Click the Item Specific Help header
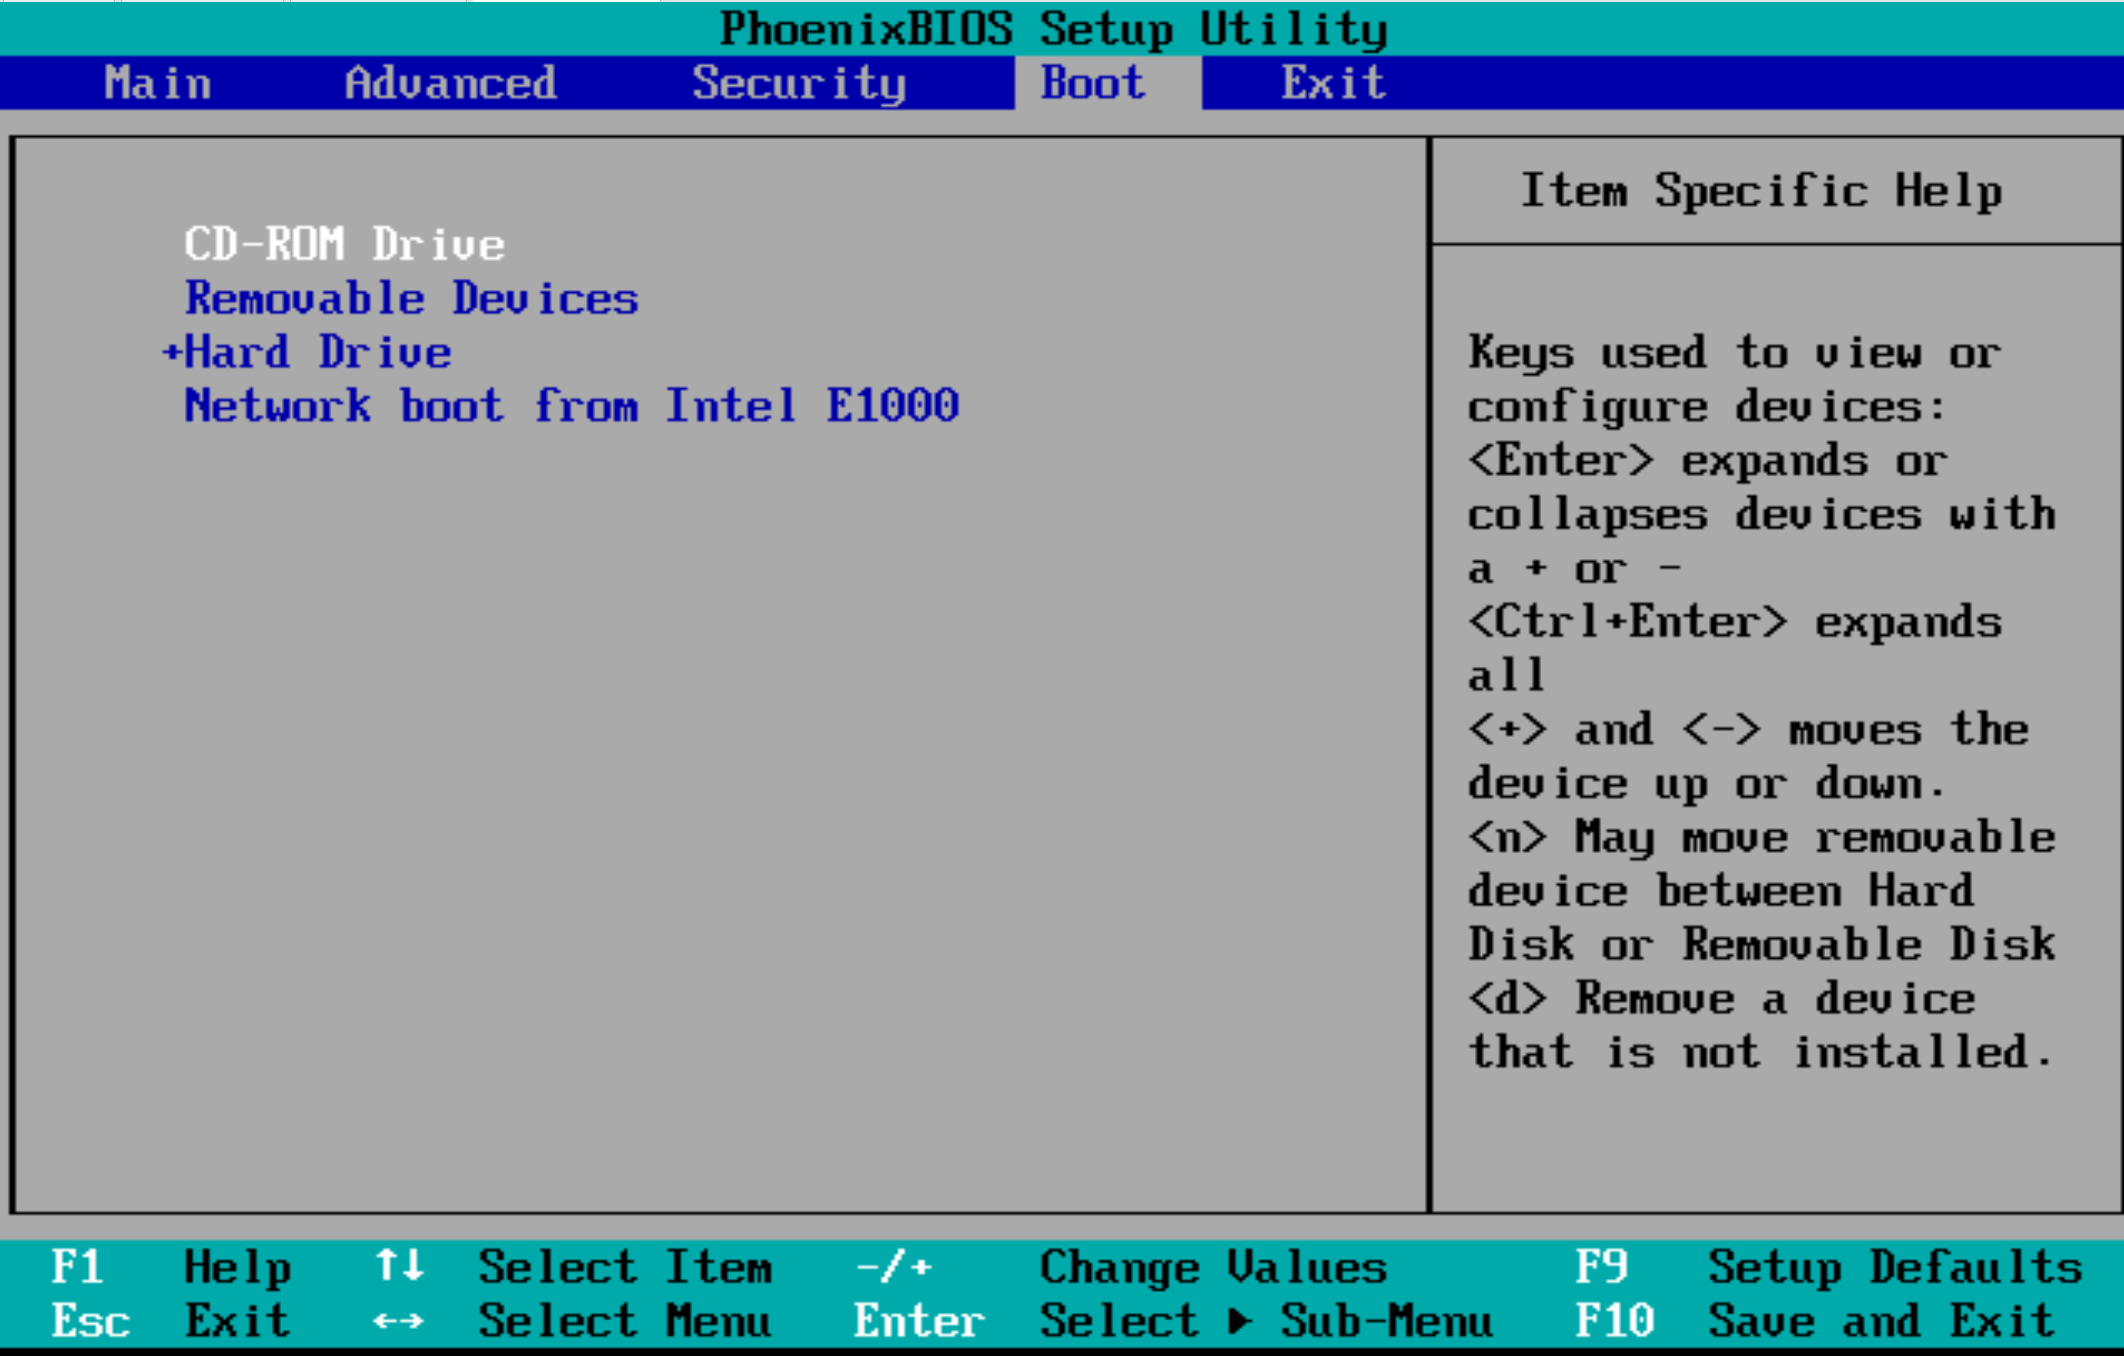 pos(1761,190)
